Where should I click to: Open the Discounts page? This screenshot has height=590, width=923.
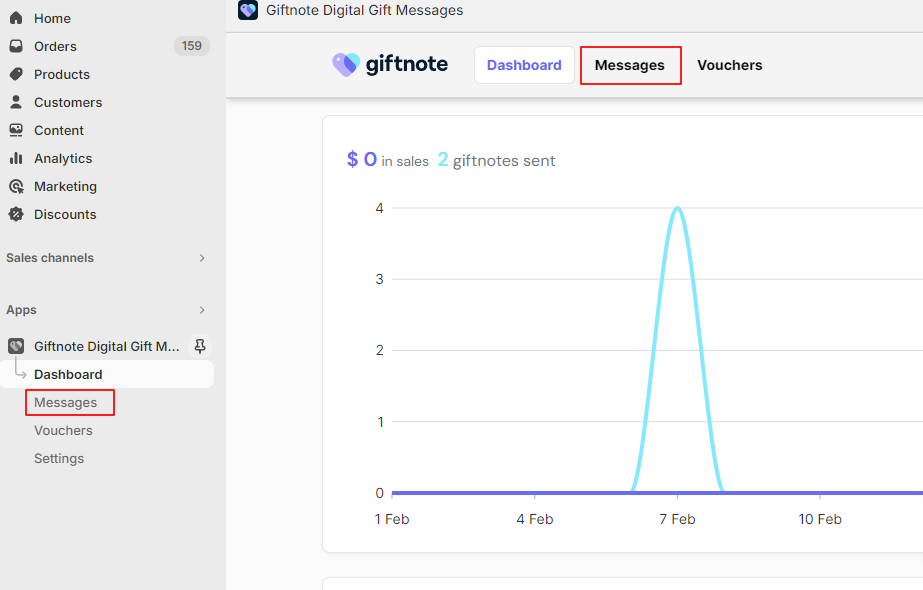click(x=65, y=214)
